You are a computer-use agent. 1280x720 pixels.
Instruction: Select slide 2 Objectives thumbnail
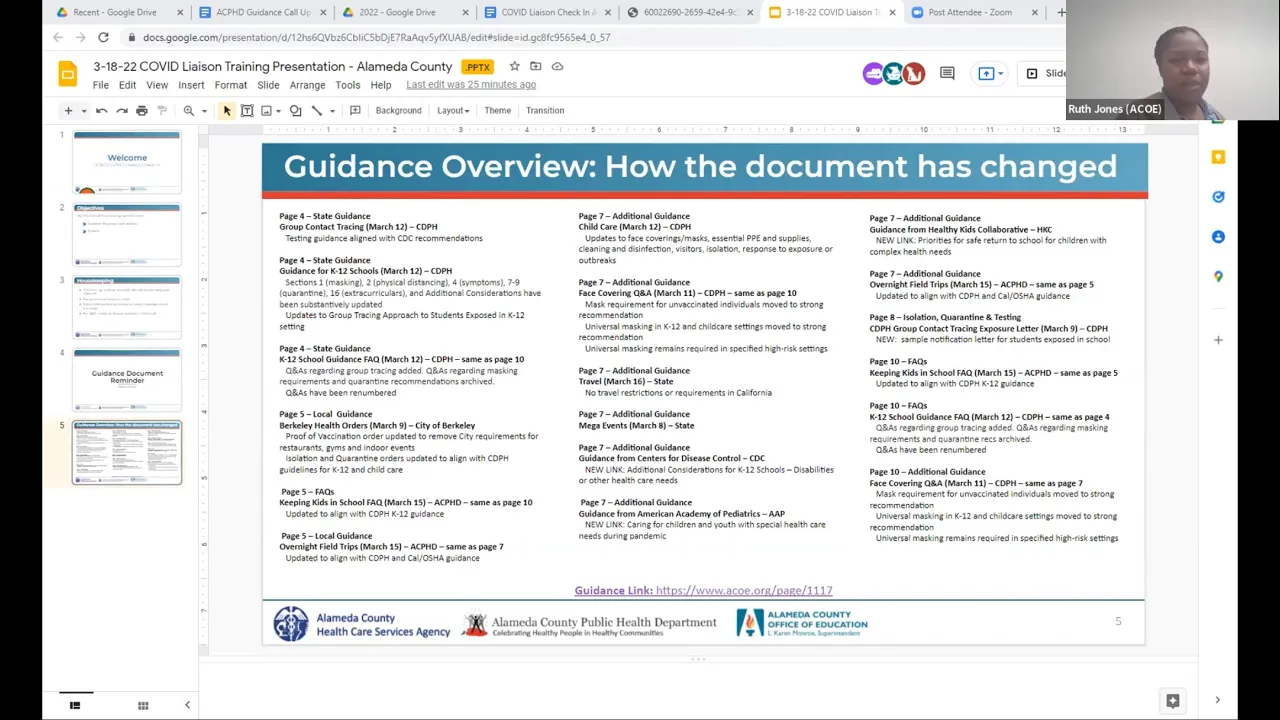pyautogui.click(x=127, y=234)
